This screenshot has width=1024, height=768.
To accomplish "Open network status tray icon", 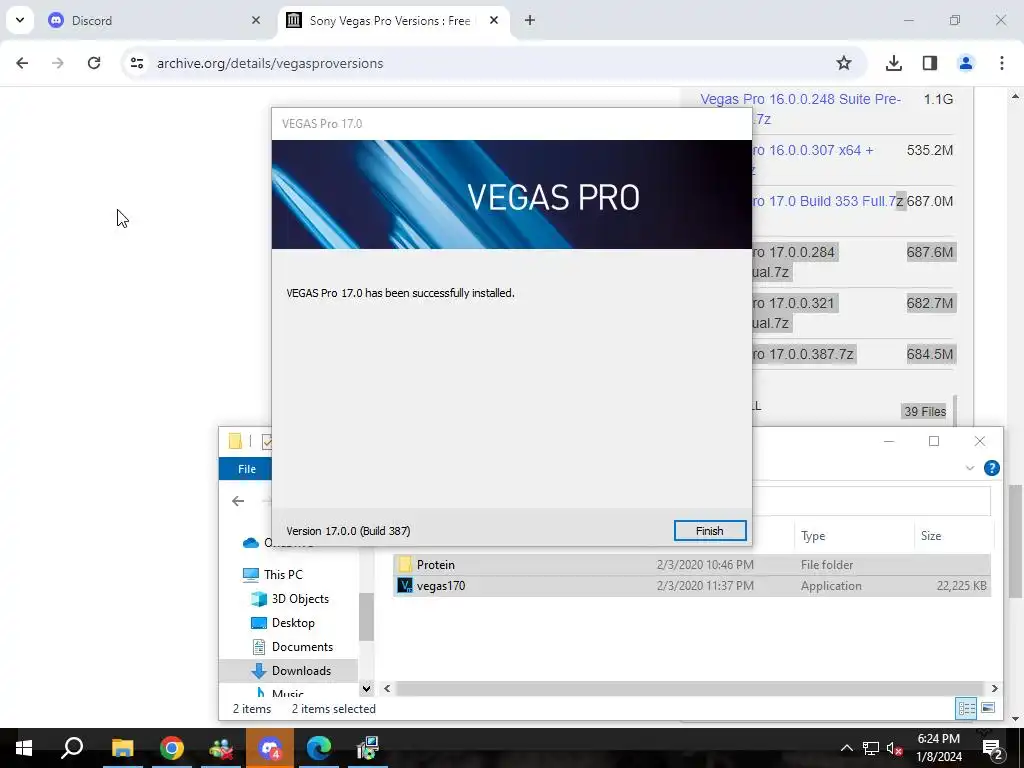I will (x=871, y=748).
